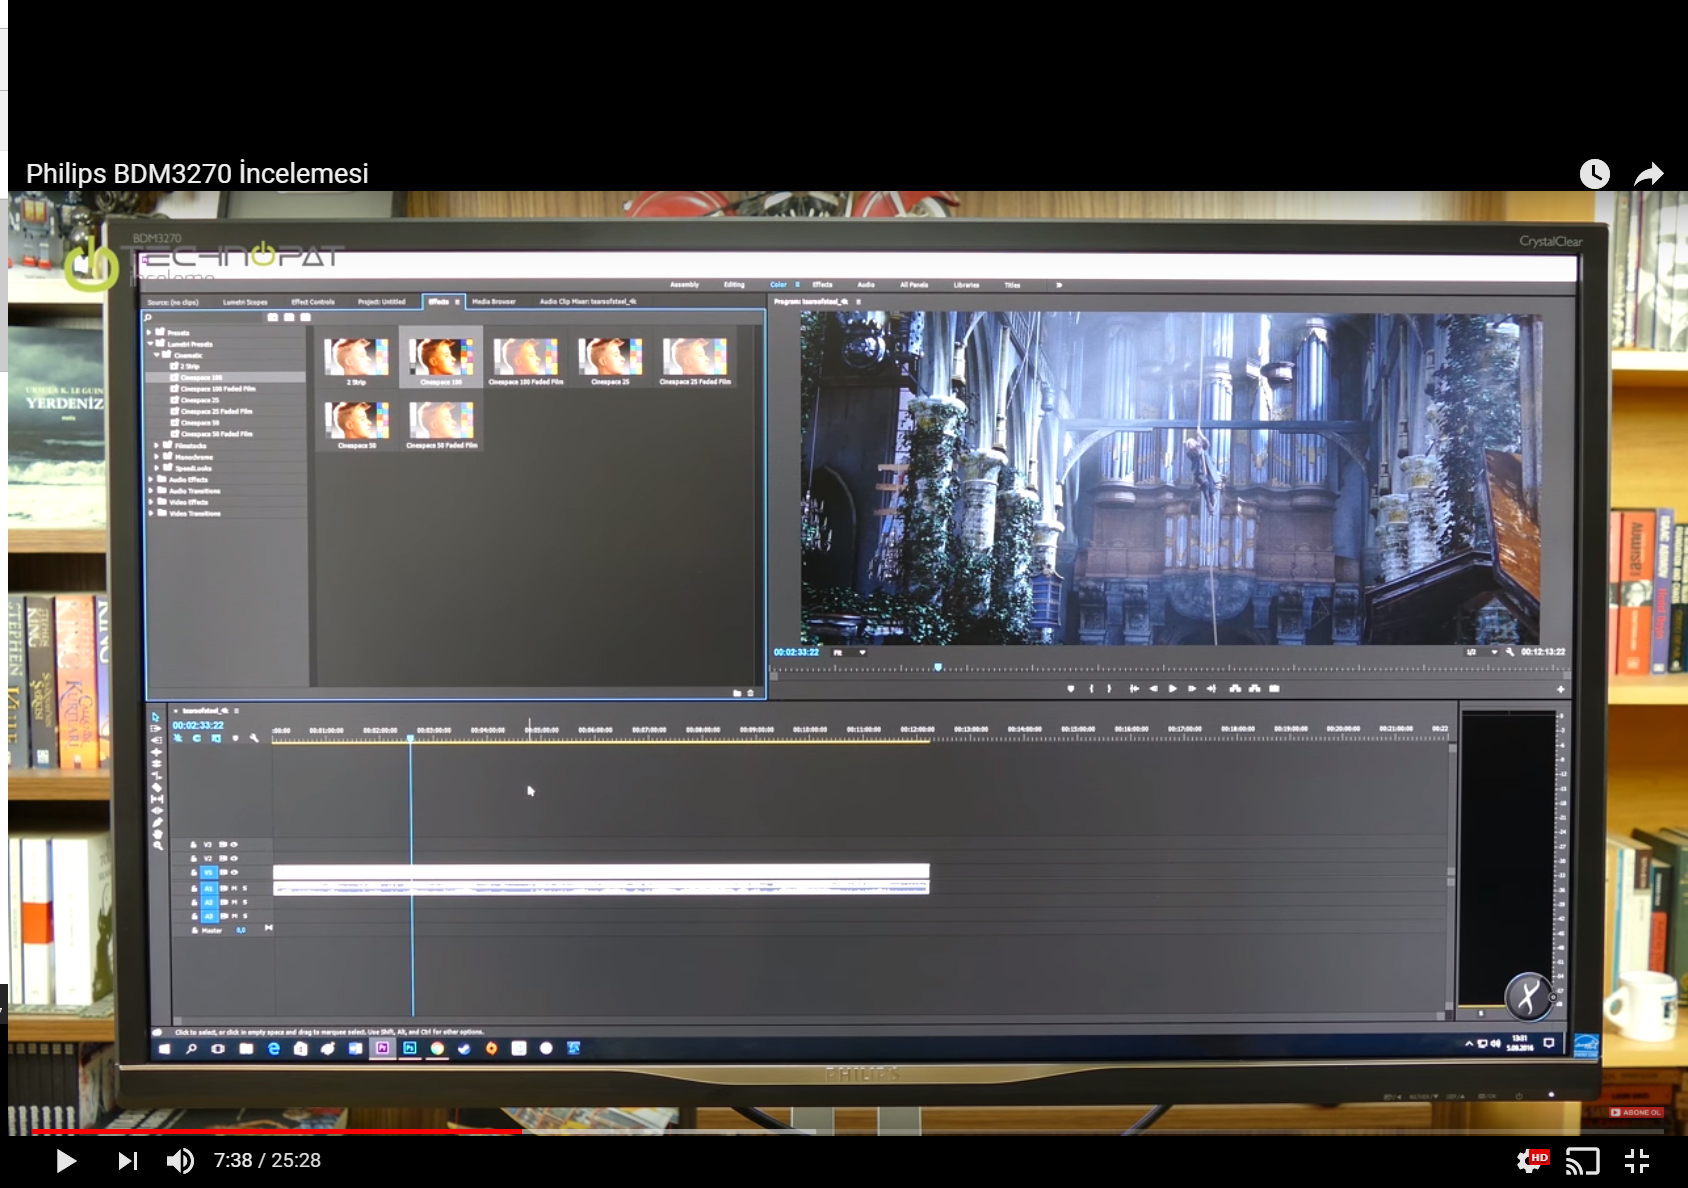This screenshot has width=1688, height=1188.
Task: Open Program monitor settings wrench
Action: pos(1509,652)
